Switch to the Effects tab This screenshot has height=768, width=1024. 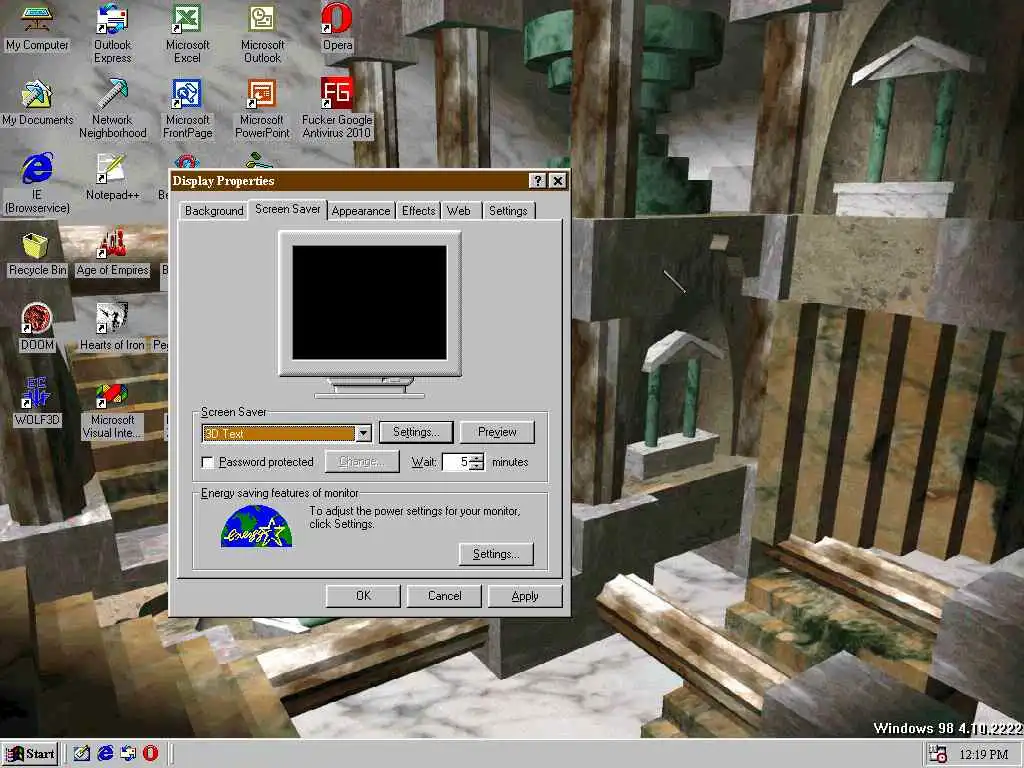(x=418, y=211)
